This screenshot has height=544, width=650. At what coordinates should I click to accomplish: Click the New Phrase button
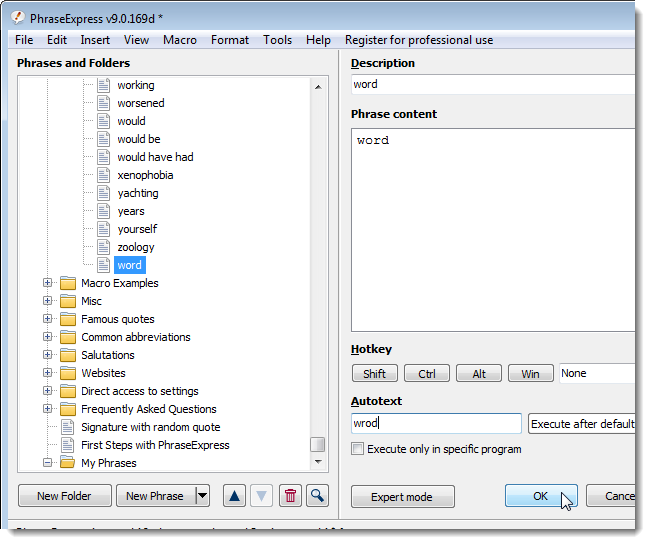[155, 495]
